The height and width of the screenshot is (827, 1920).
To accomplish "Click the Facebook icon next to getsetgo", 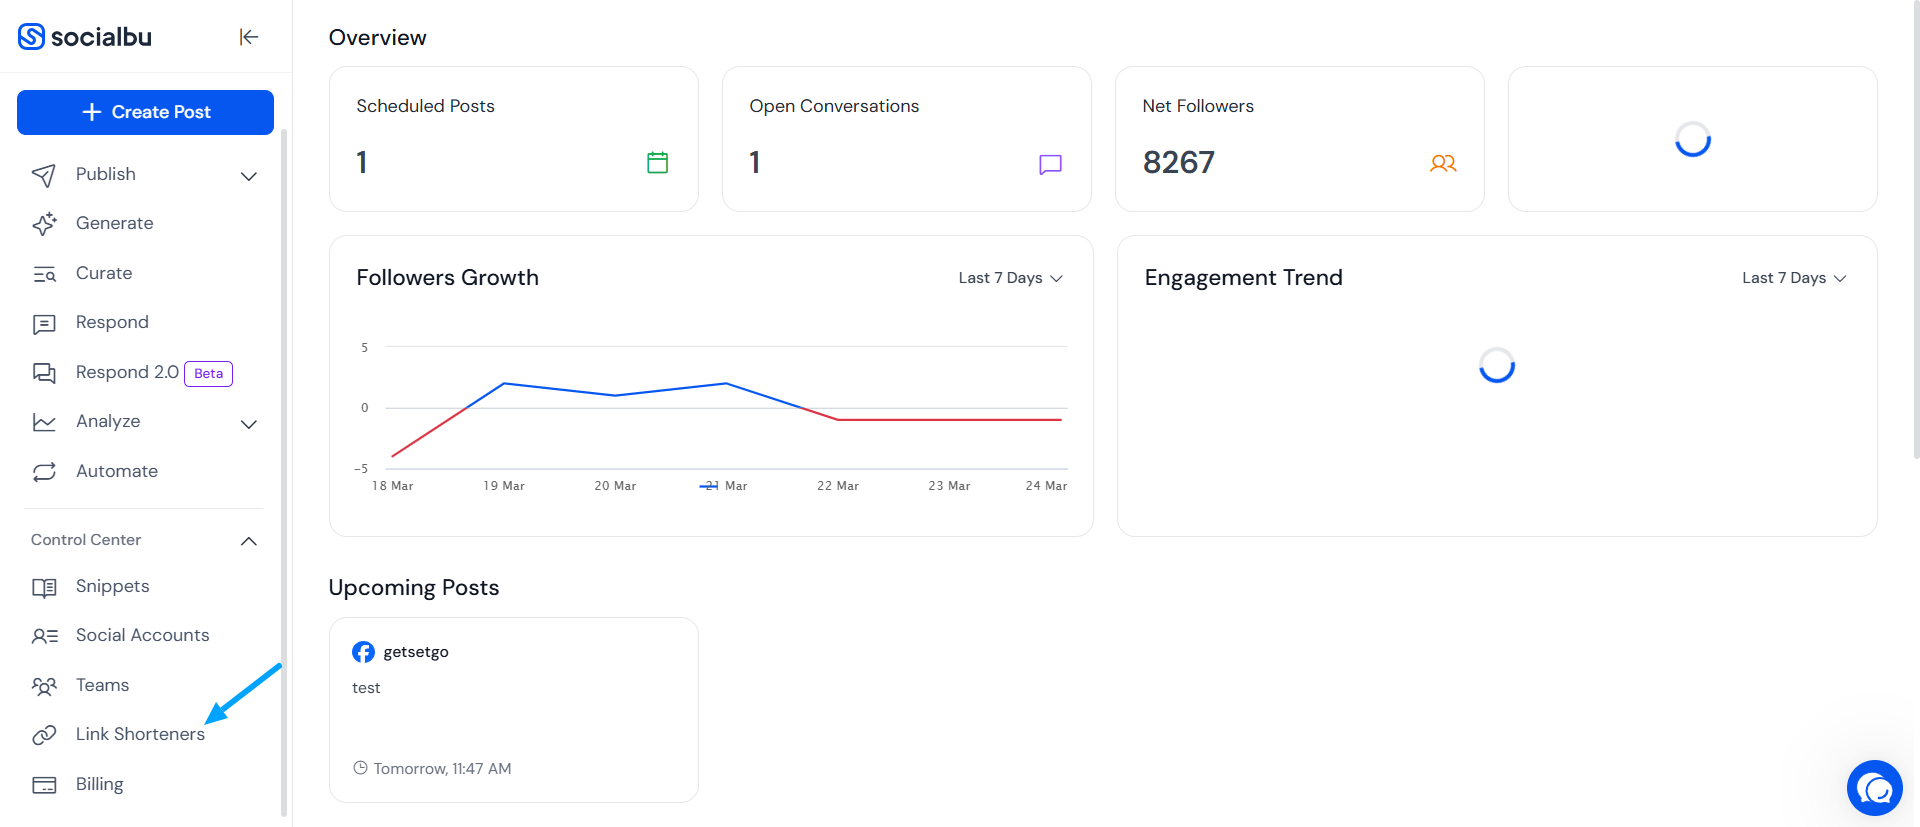I will 363,652.
